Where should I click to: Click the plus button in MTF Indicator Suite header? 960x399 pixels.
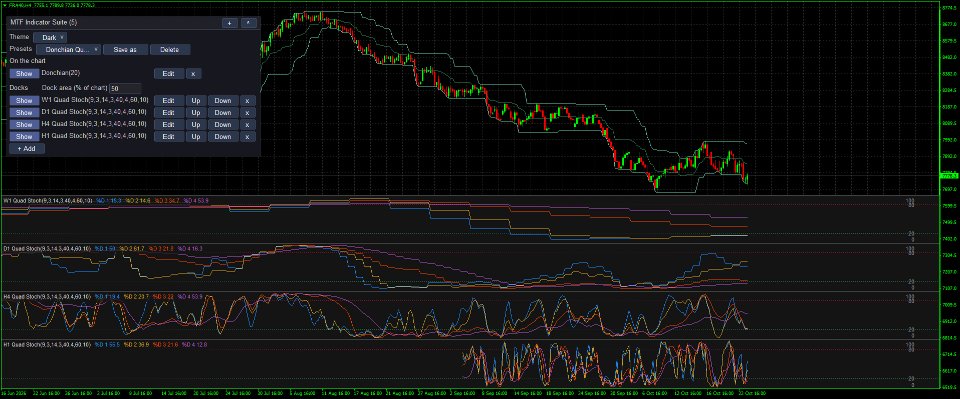(230, 23)
